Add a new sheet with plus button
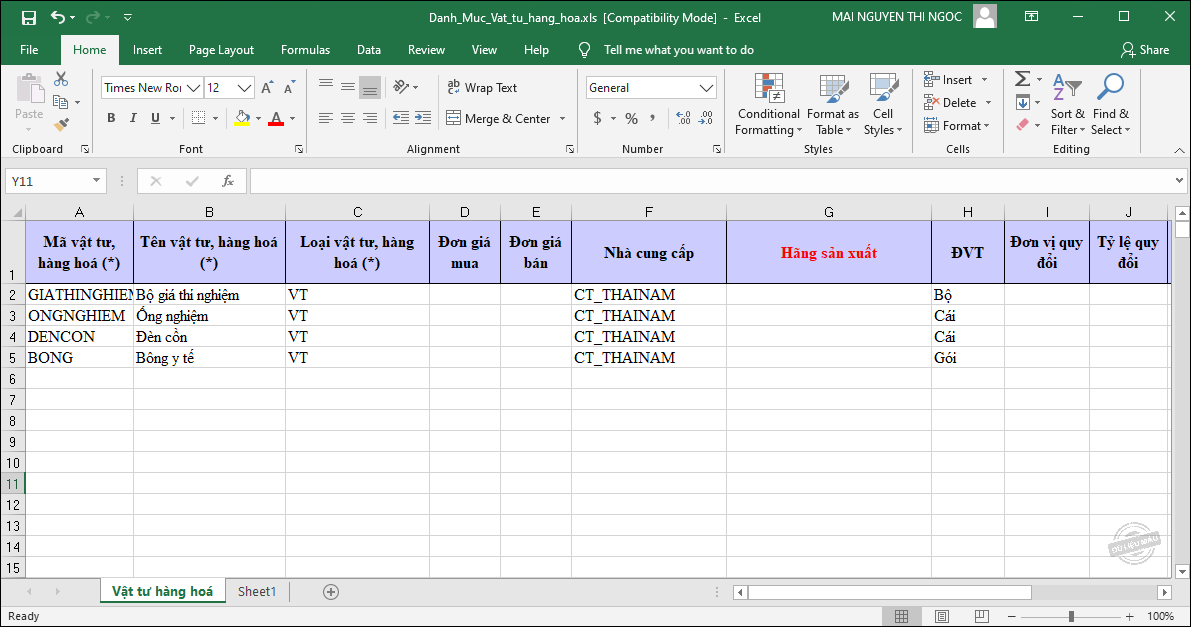This screenshot has width=1191, height=627. click(331, 592)
